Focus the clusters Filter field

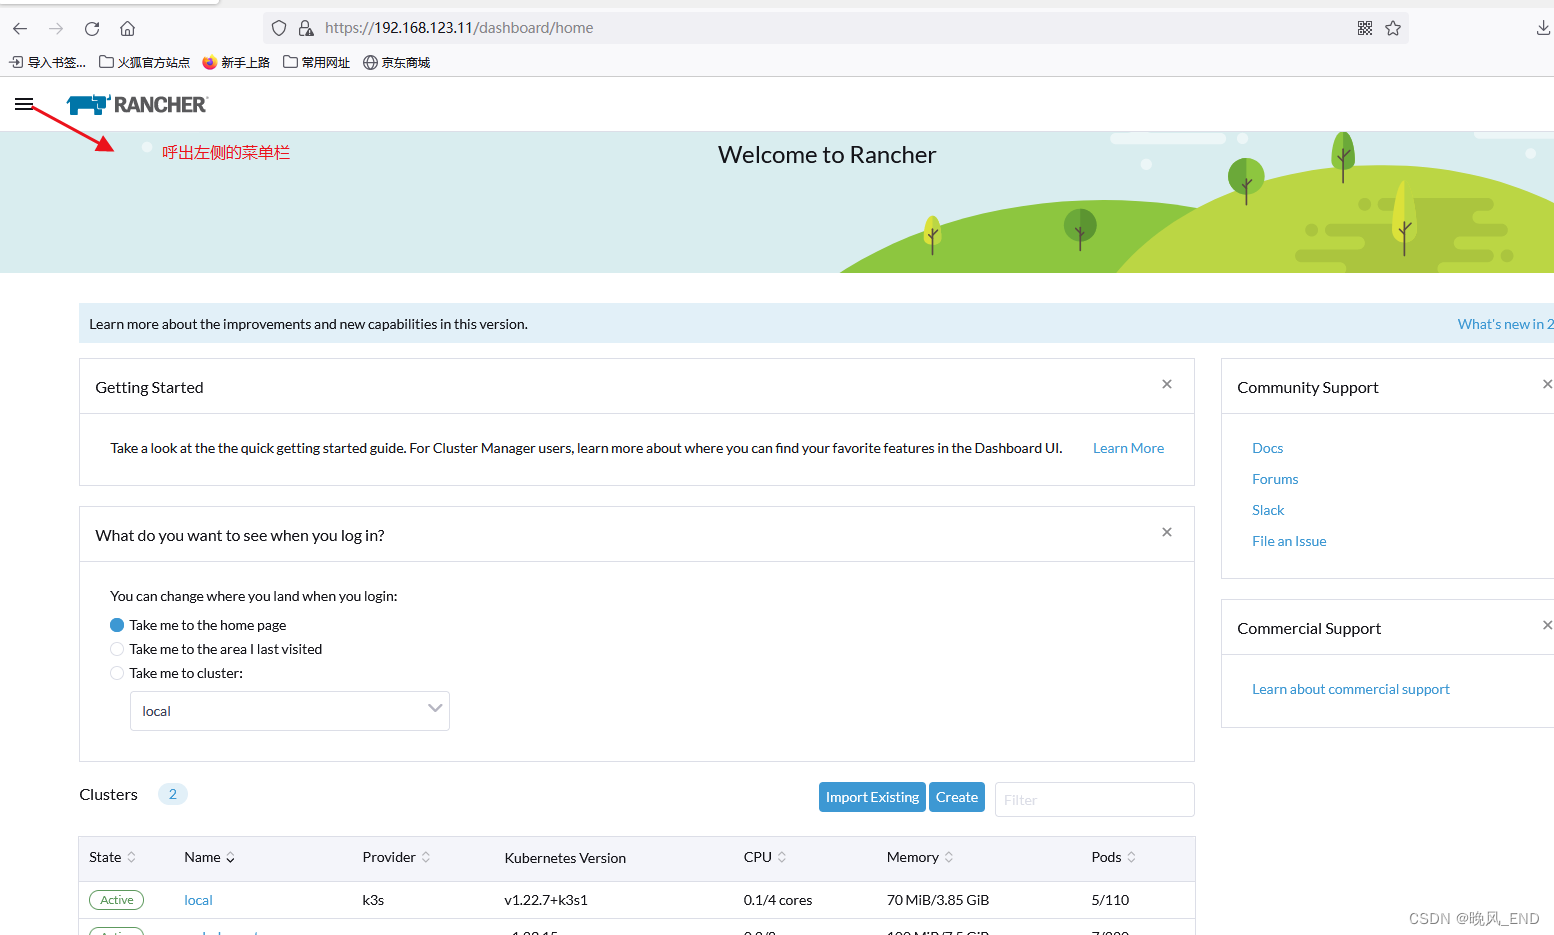pos(1095,800)
